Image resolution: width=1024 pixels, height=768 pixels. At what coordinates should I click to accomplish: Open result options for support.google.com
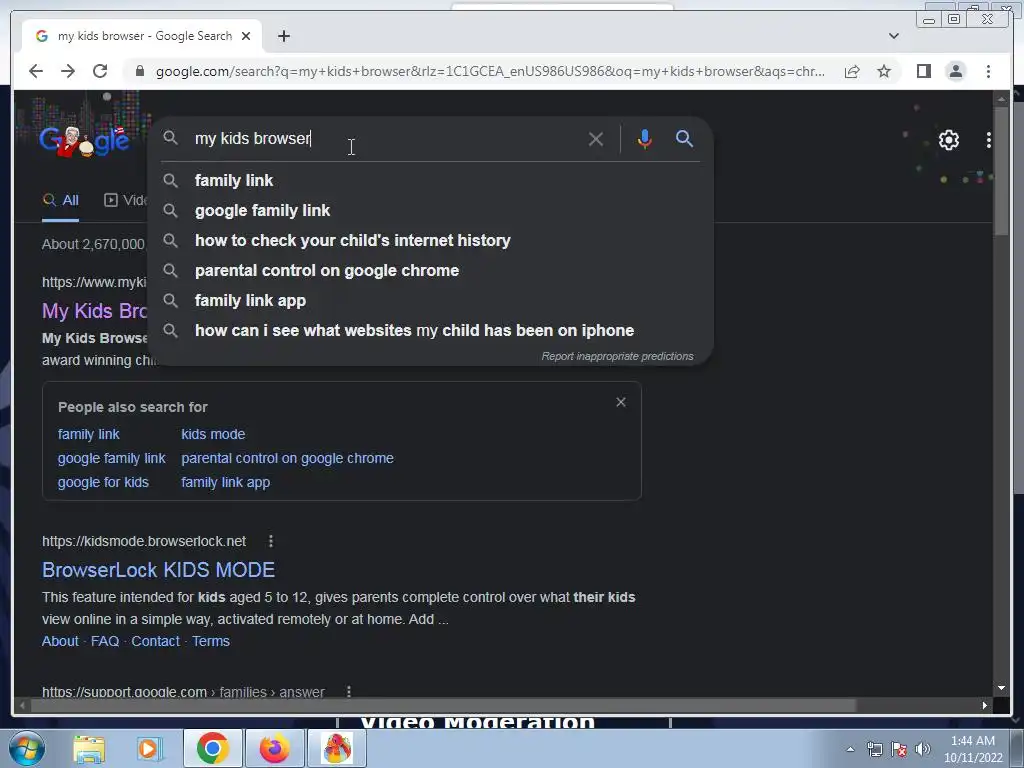[349, 691]
